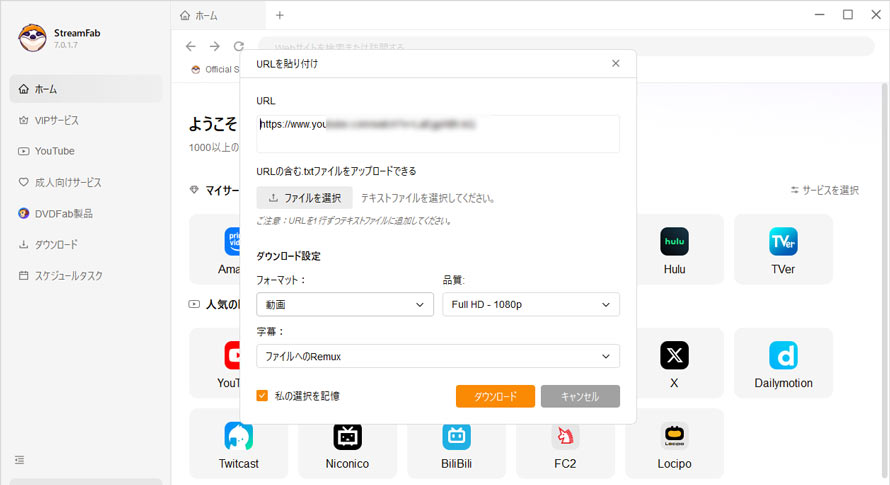Viewport: 890px width, 485px height.
Task: Click the Amazon Prime Video icon
Action: [x=232, y=242]
